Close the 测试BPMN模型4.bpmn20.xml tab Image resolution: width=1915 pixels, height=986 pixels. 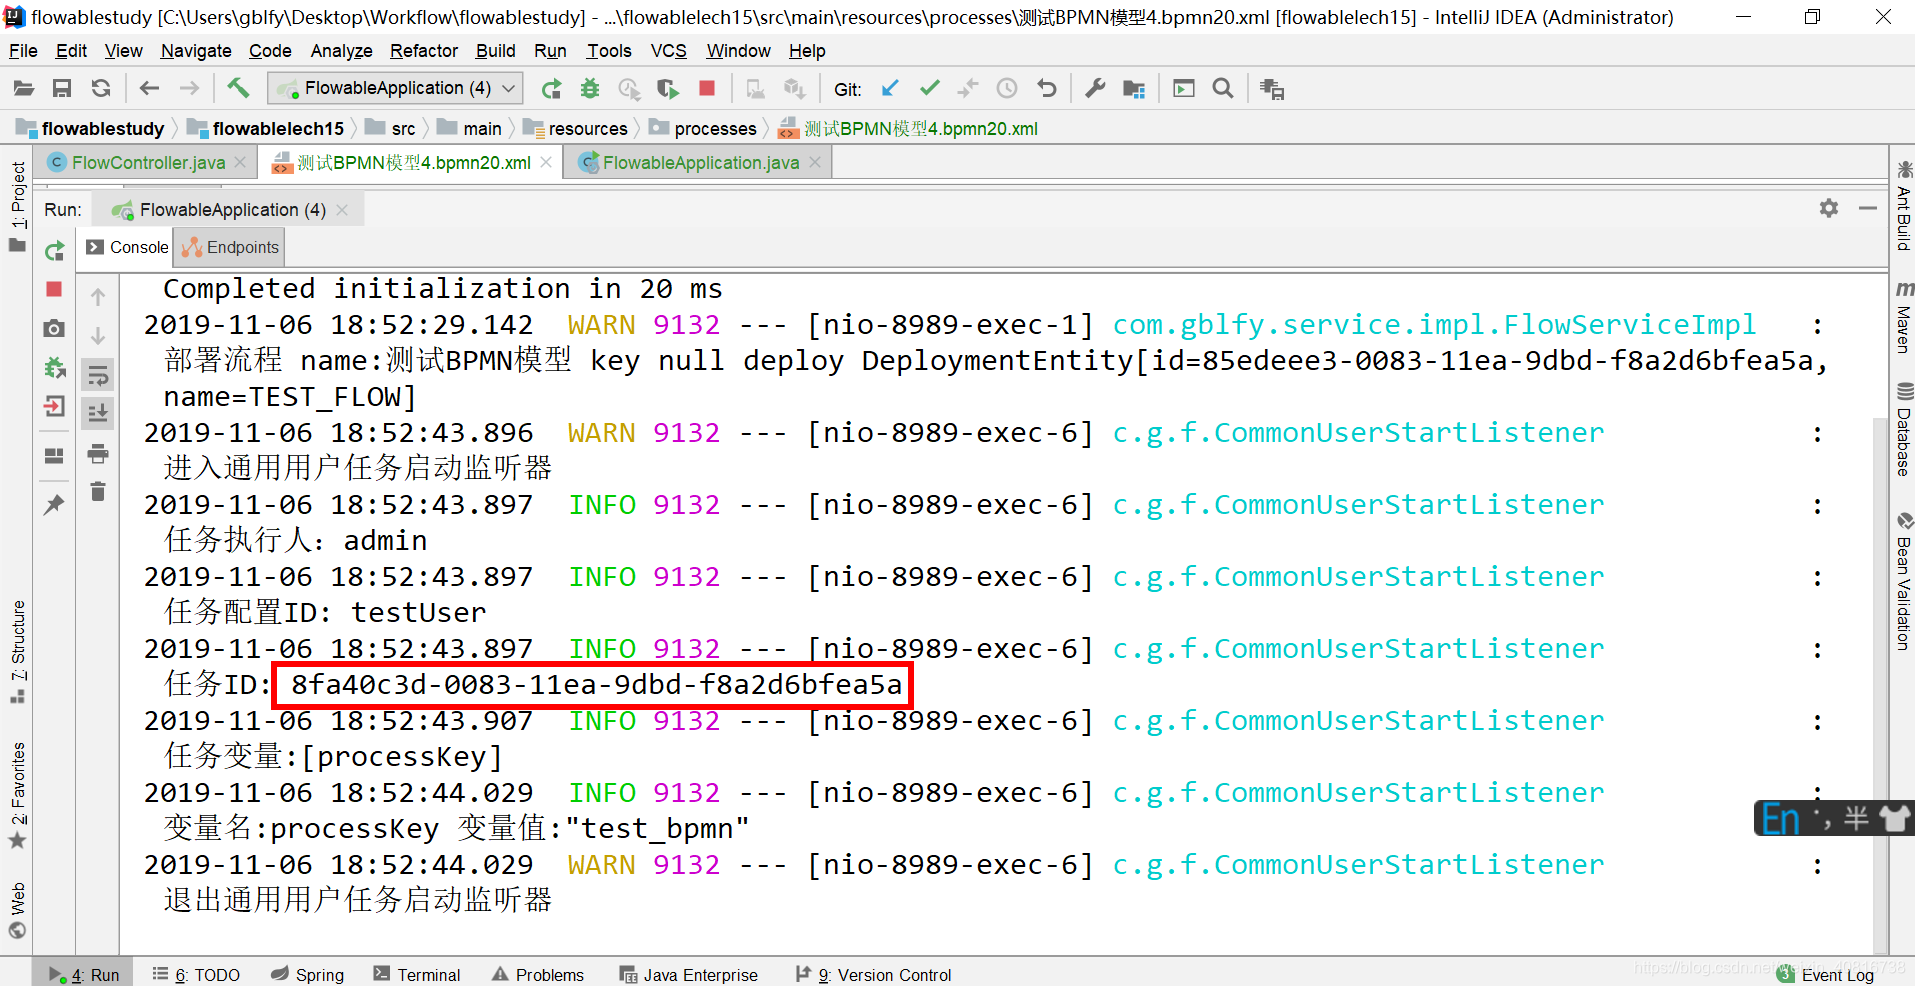546,162
